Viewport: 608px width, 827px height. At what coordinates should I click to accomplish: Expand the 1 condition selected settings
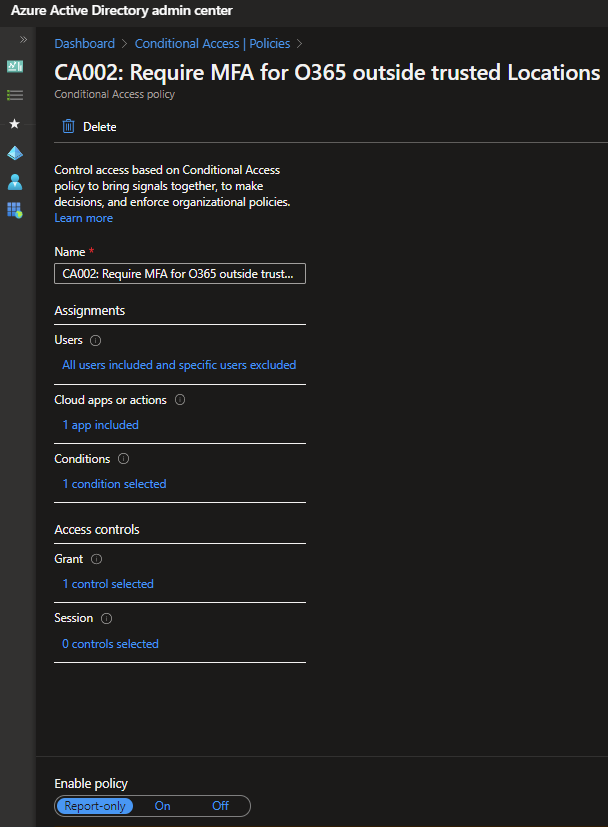[x=114, y=484]
